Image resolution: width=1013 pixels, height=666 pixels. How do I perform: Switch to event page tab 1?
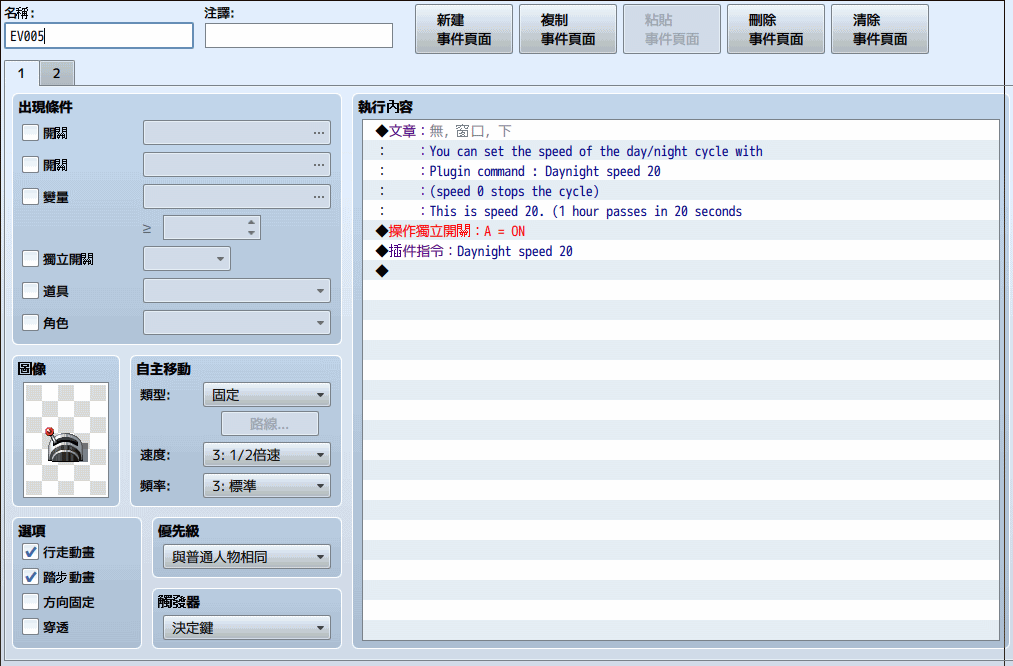tap(21, 73)
